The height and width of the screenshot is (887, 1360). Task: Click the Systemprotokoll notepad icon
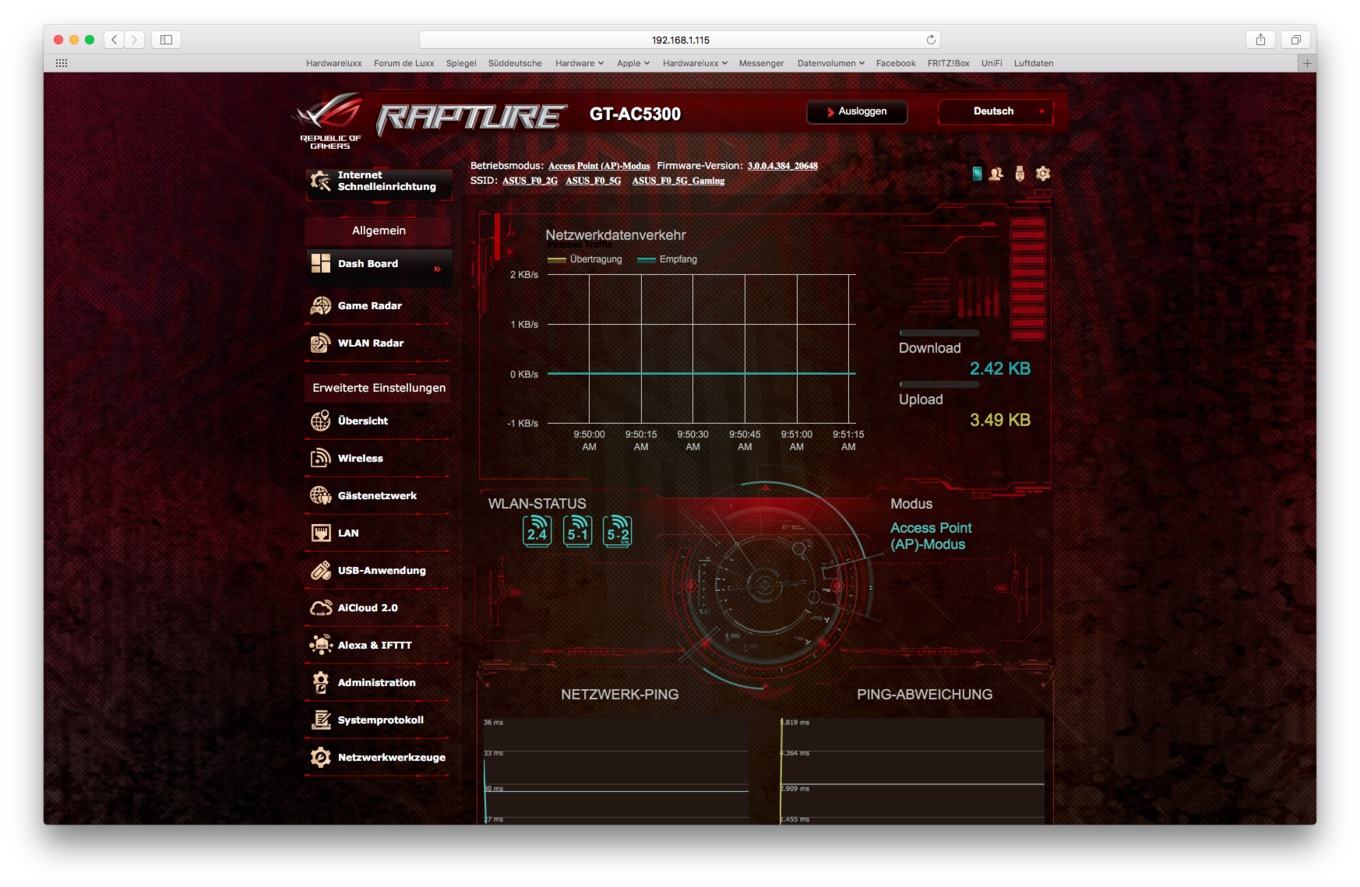320,720
